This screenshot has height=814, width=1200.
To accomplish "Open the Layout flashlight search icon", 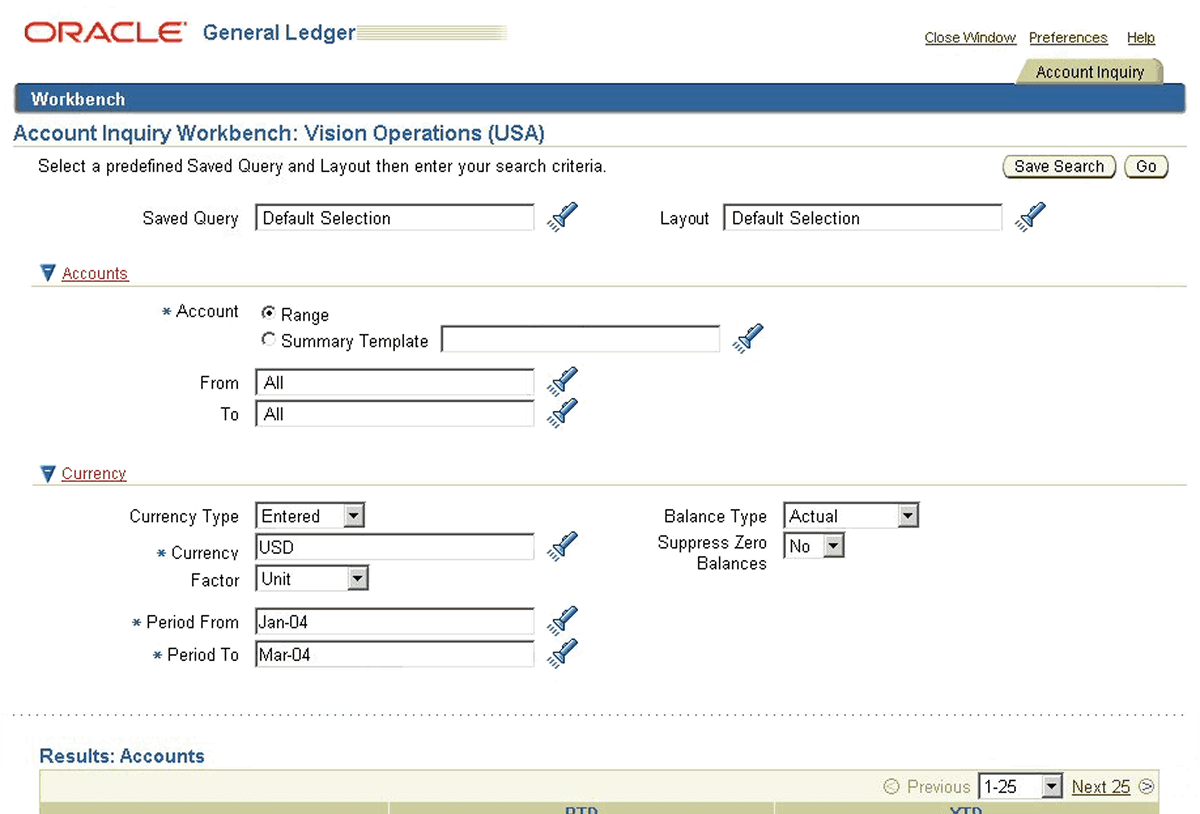I will (x=1030, y=216).
